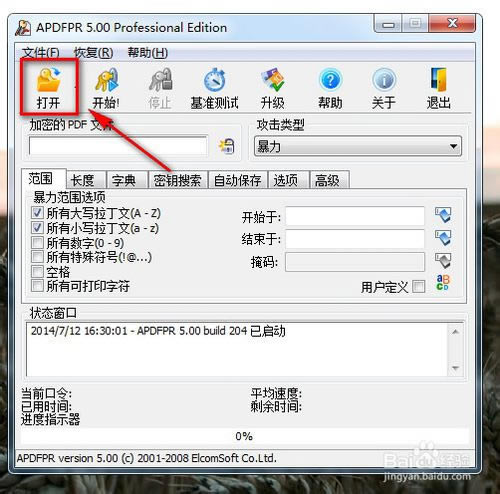Click log line 'APDFPR 5.00 build 204 已启动'

tap(211, 331)
